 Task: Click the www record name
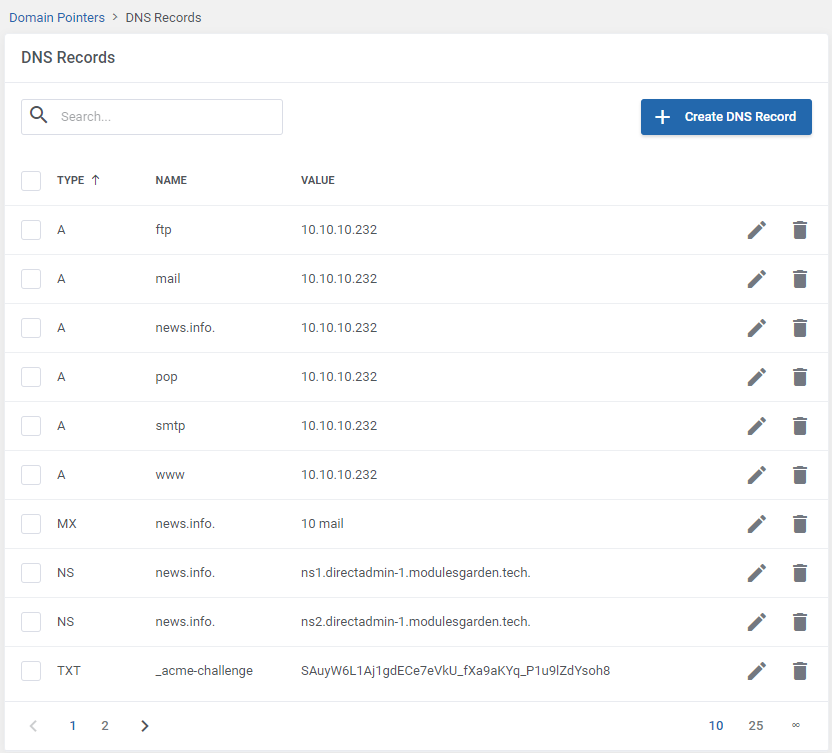tap(170, 475)
